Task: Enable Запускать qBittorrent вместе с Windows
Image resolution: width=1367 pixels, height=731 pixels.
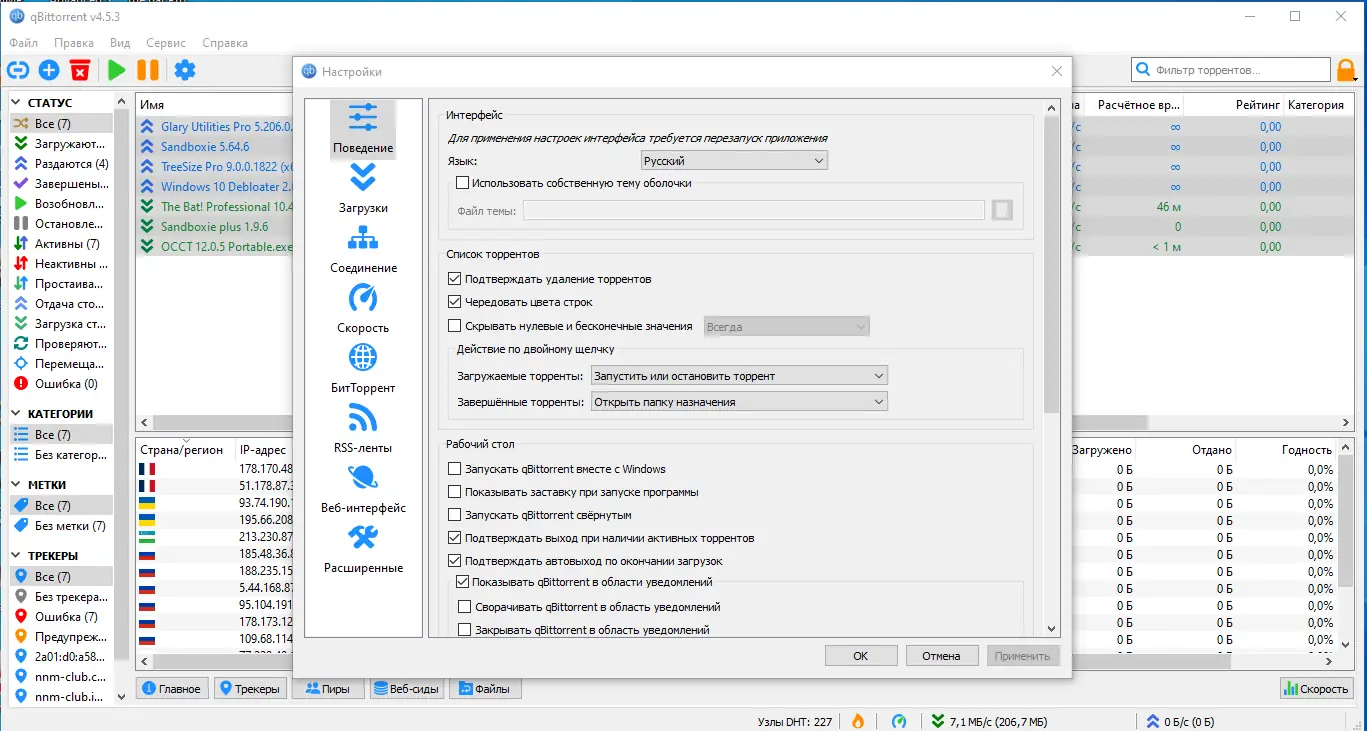Action: [x=455, y=469]
